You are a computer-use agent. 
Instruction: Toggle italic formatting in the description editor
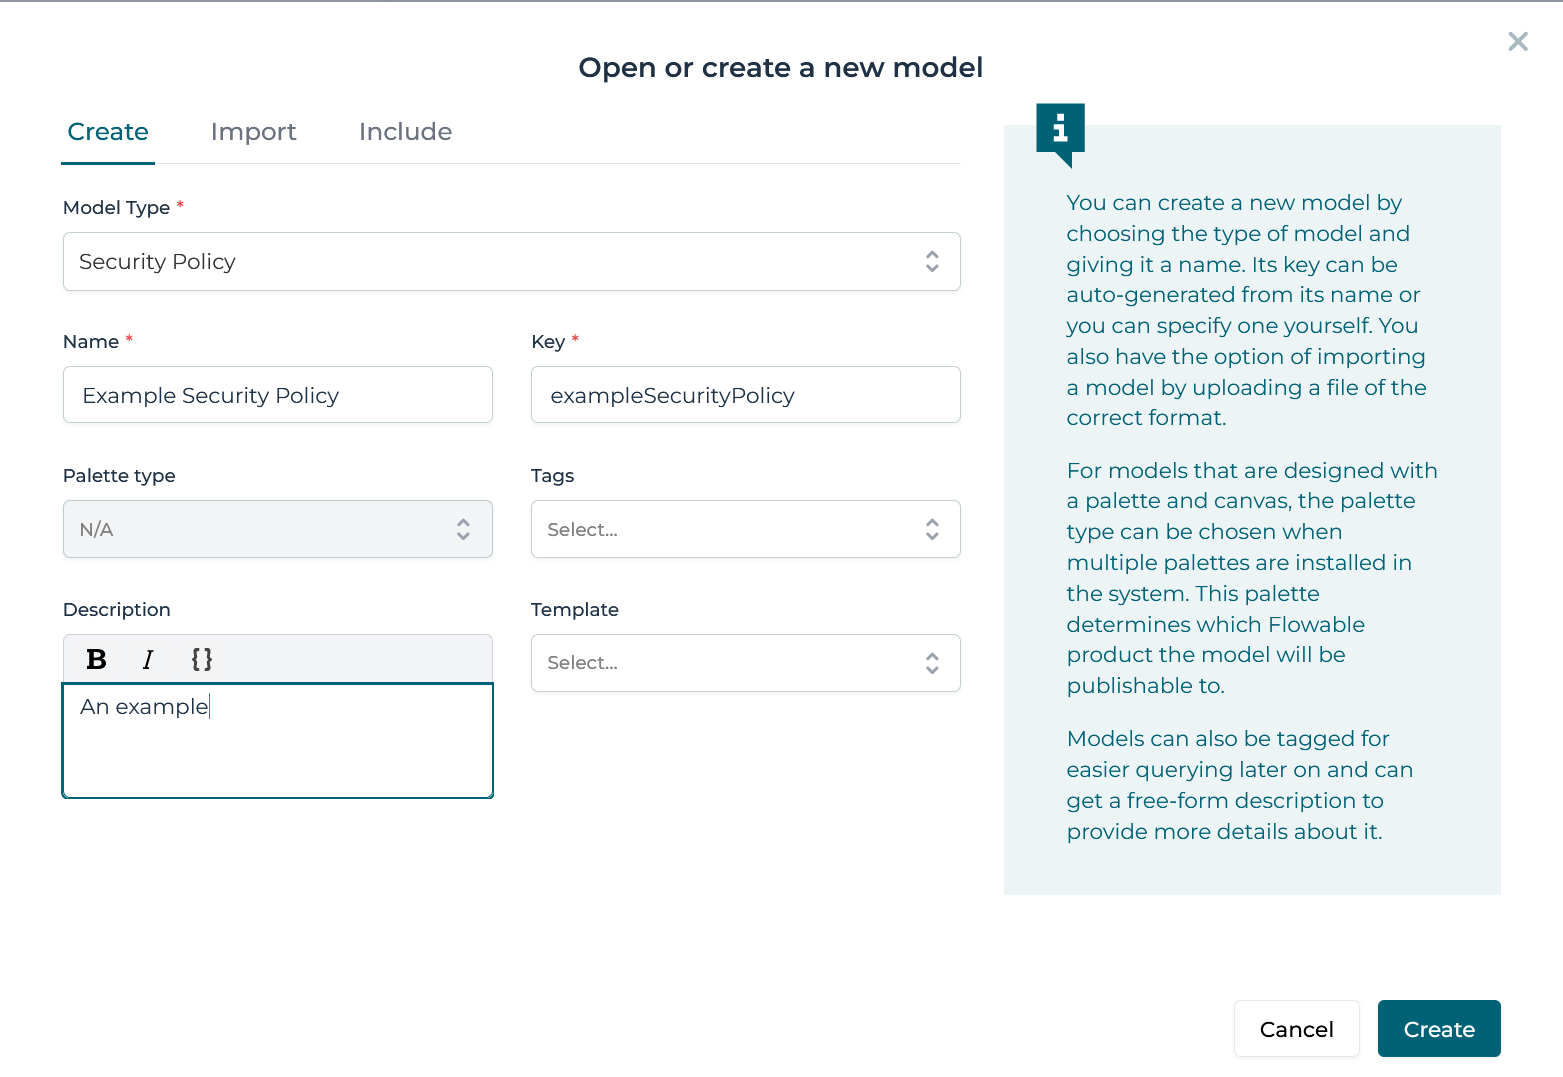pos(148,659)
